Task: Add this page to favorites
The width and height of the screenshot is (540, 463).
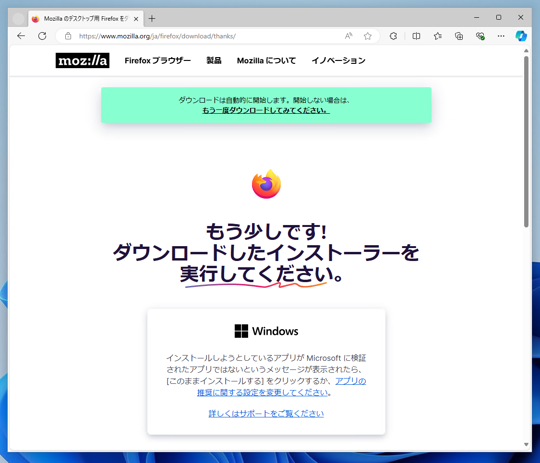Action: (x=367, y=36)
